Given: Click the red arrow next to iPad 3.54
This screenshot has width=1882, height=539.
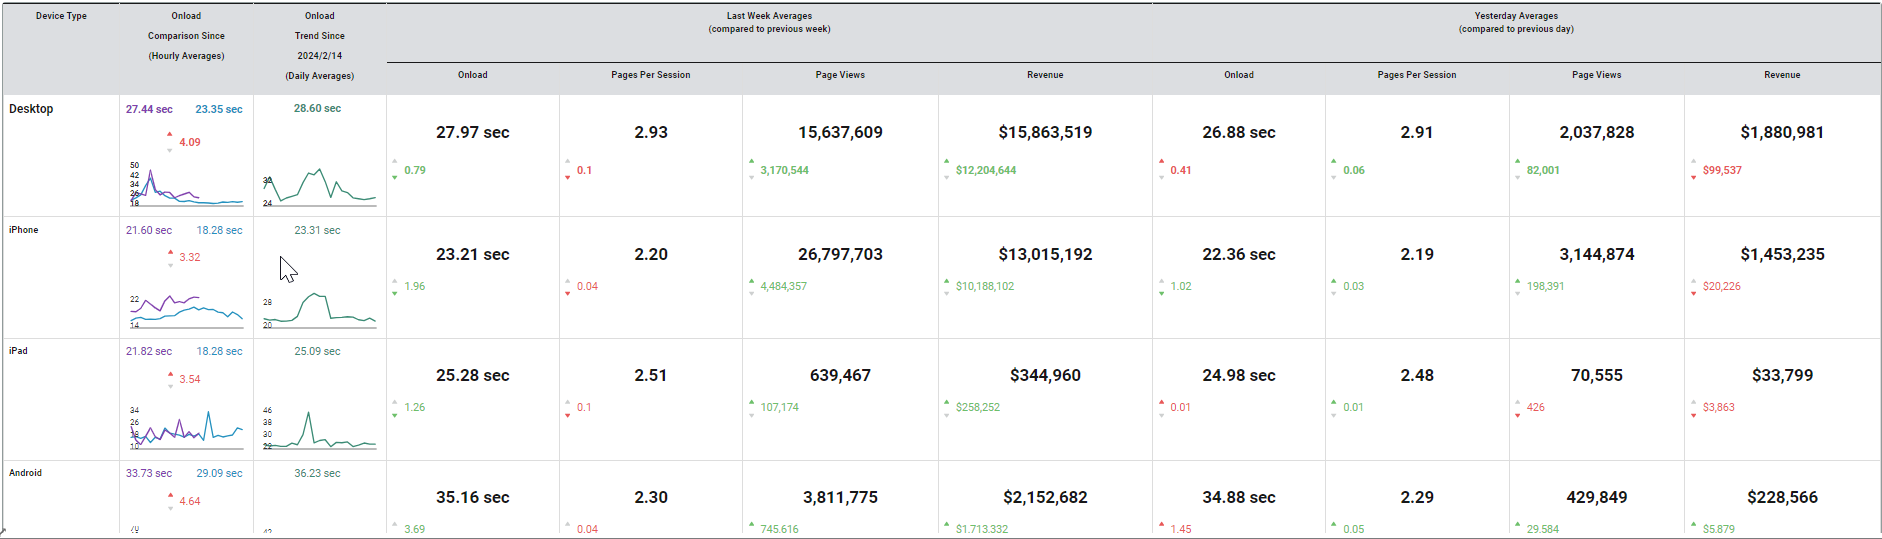Looking at the screenshot, I should [x=170, y=374].
